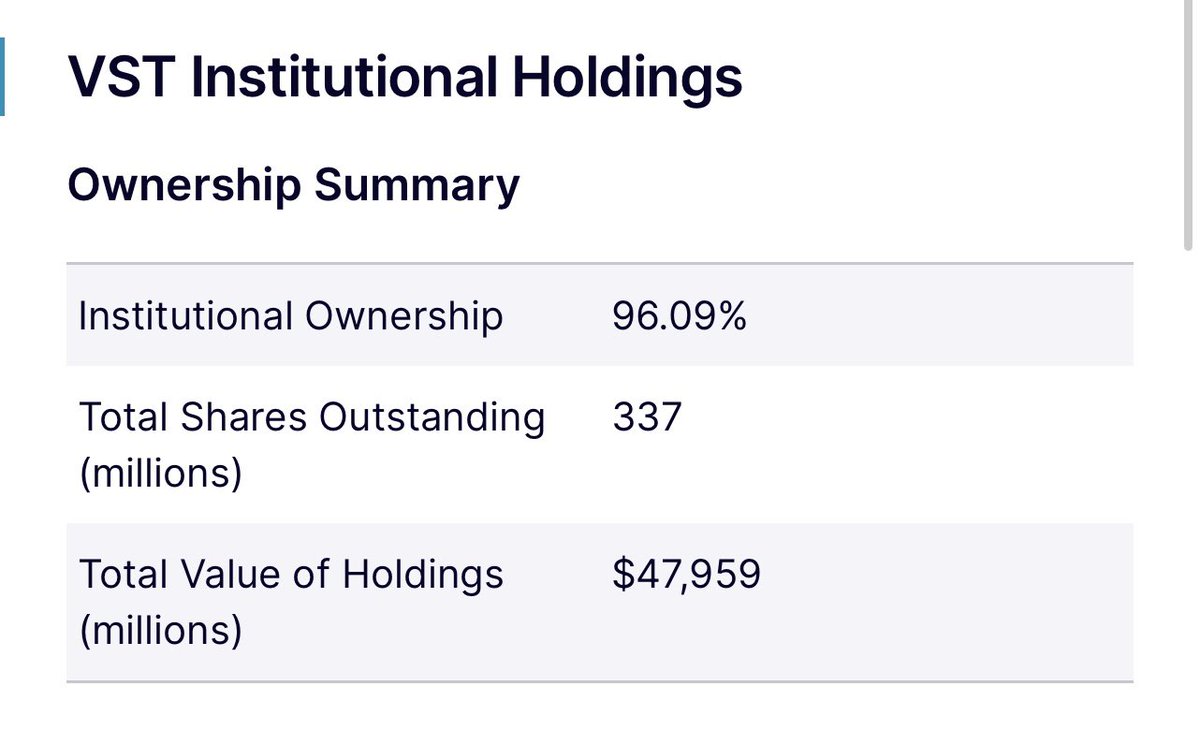
Task: Click the teal accent bar beside heading
Action: coord(2,78)
